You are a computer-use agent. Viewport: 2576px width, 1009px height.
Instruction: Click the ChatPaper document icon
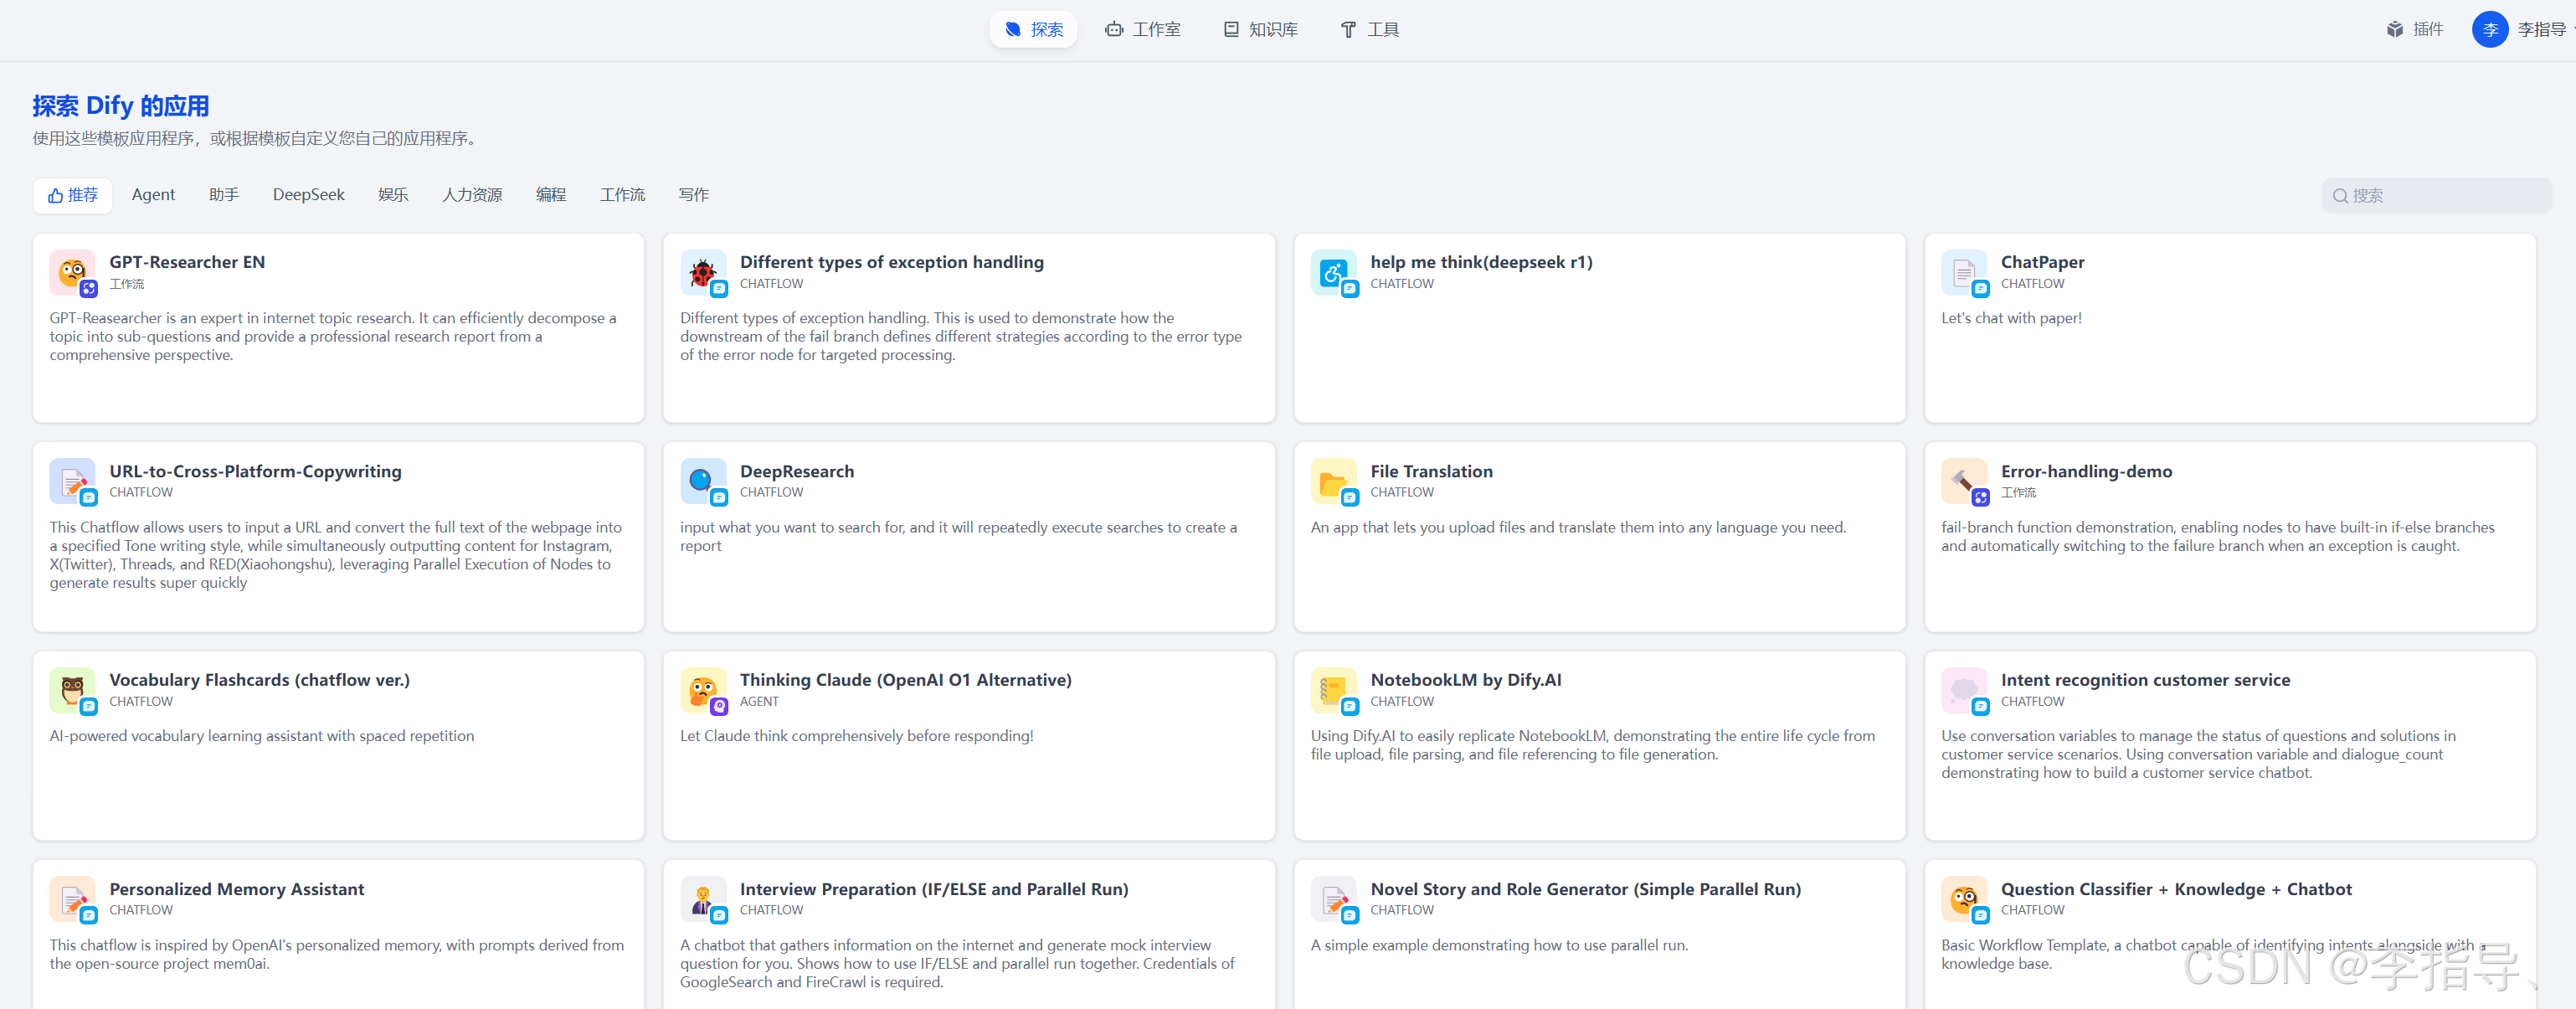[1963, 272]
